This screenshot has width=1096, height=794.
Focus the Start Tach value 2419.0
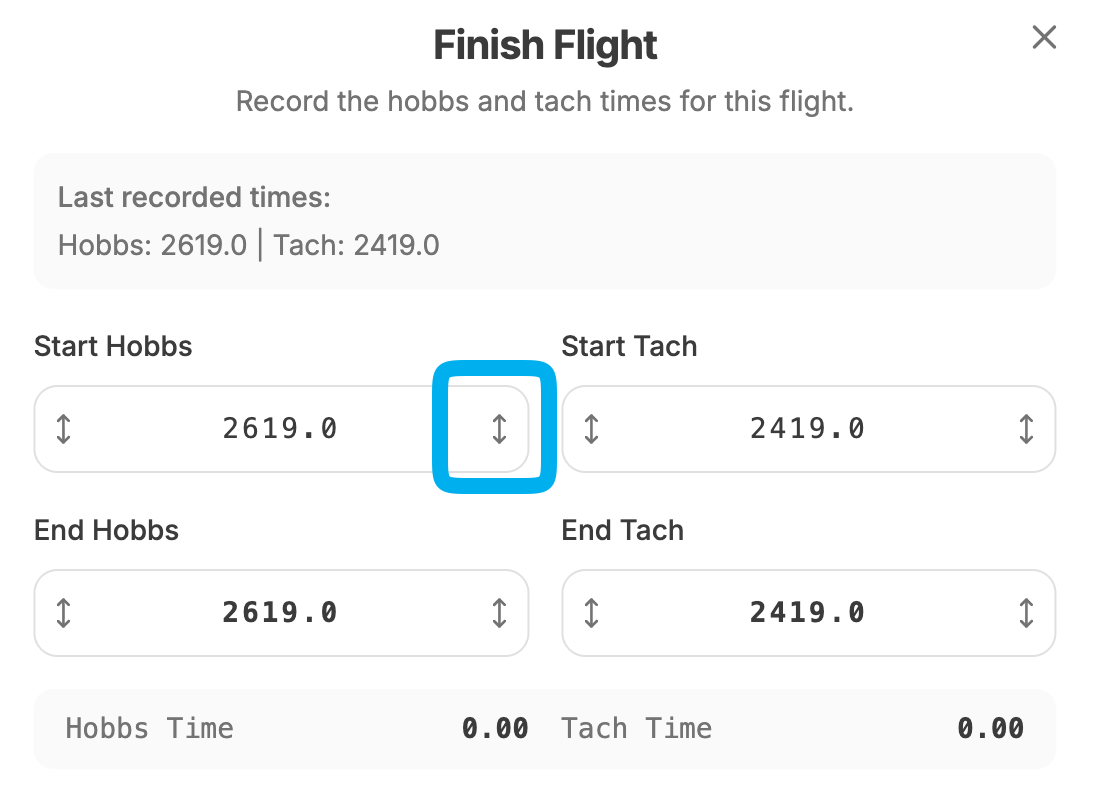coord(807,429)
